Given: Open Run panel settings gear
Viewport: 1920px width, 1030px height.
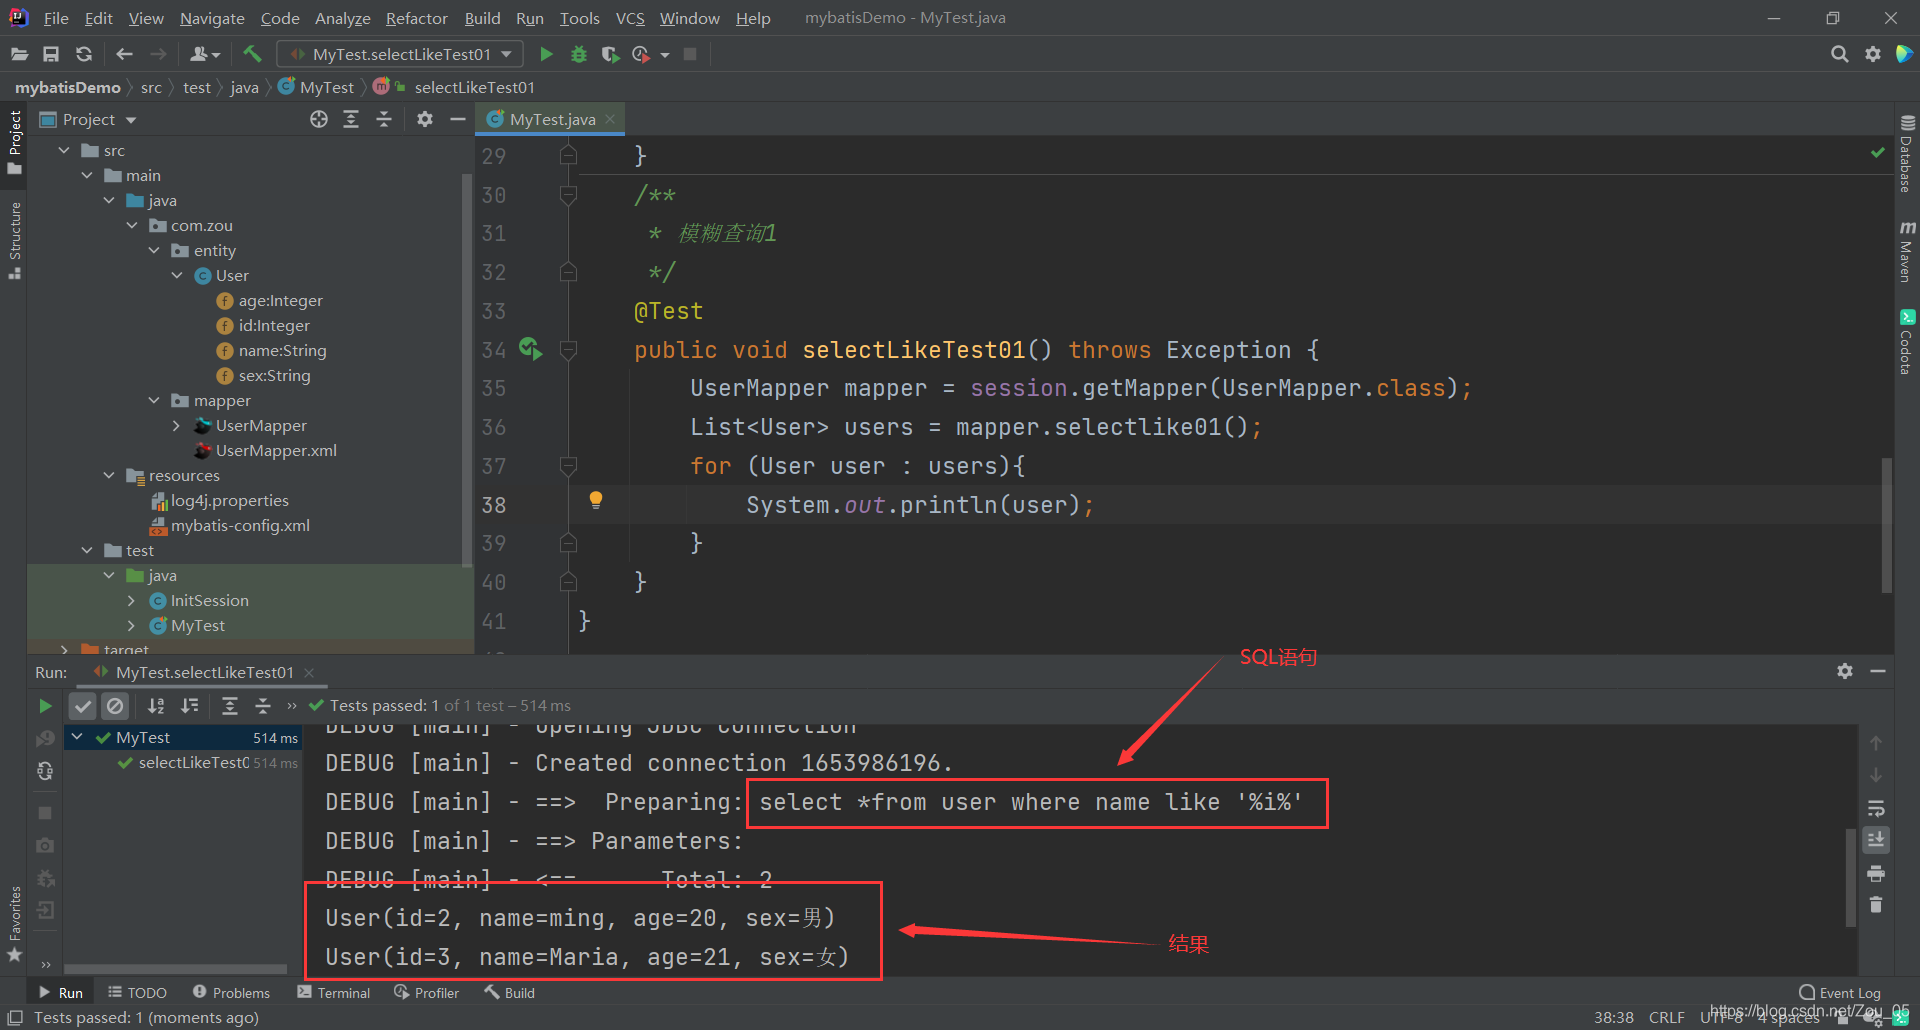Looking at the screenshot, I should (x=1845, y=671).
